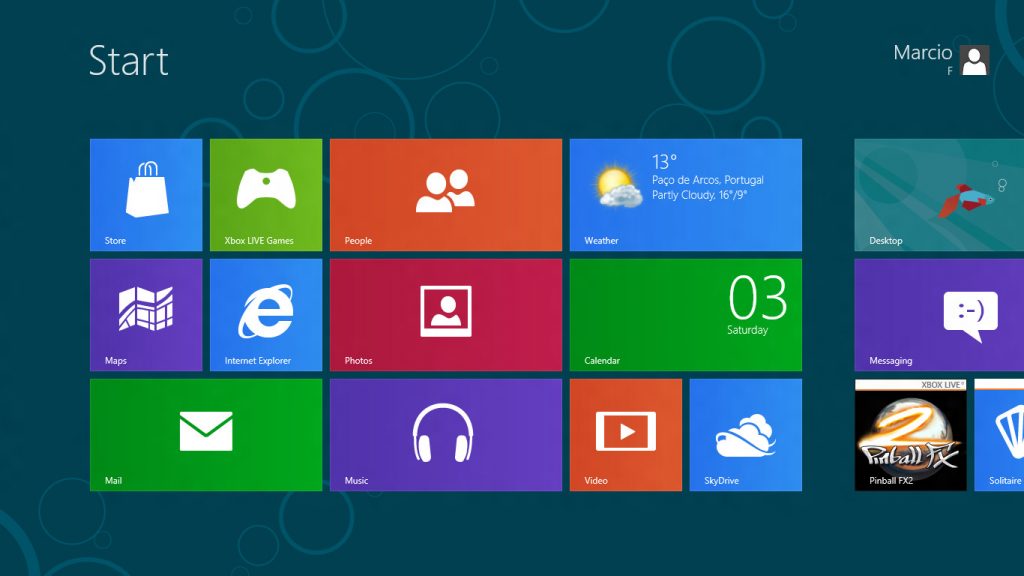Viewport: 1024px width, 576px height.
Task: Open the Messaging chat bubble tile
Action: click(x=939, y=315)
